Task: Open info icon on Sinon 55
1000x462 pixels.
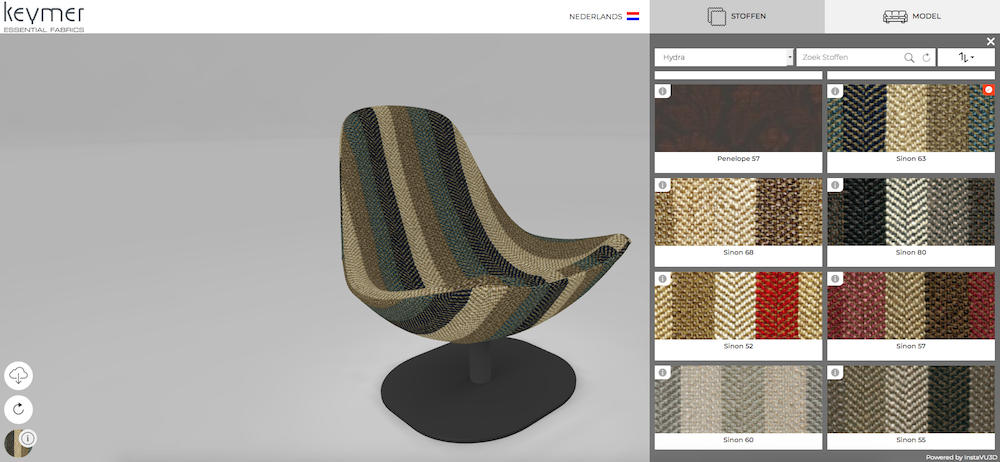Action: coord(835,373)
